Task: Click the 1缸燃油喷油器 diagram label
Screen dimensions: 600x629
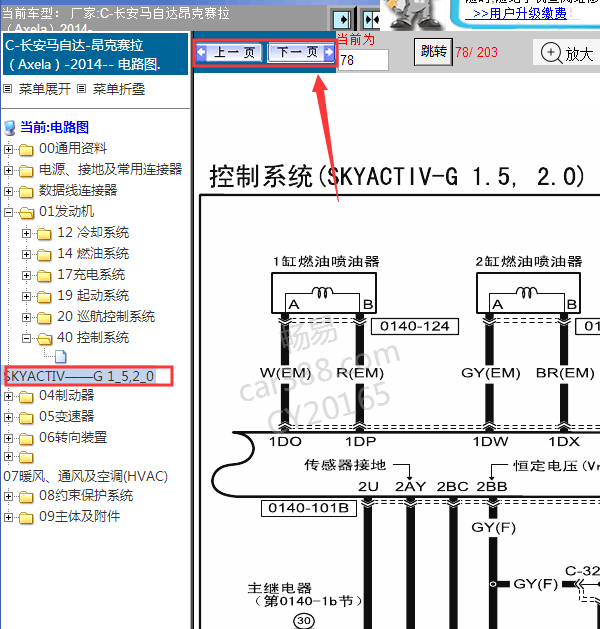Action: (326, 262)
